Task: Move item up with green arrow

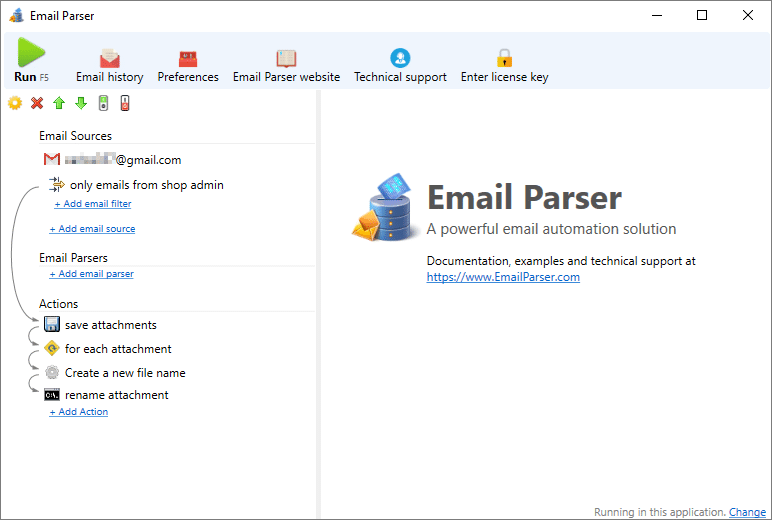Action: pos(59,103)
